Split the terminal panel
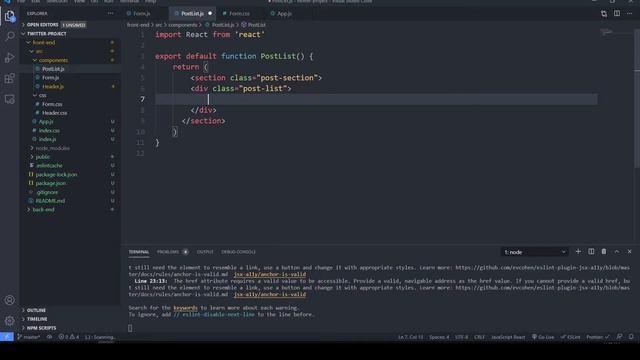The width and height of the screenshot is (640, 360). (591, 251)
